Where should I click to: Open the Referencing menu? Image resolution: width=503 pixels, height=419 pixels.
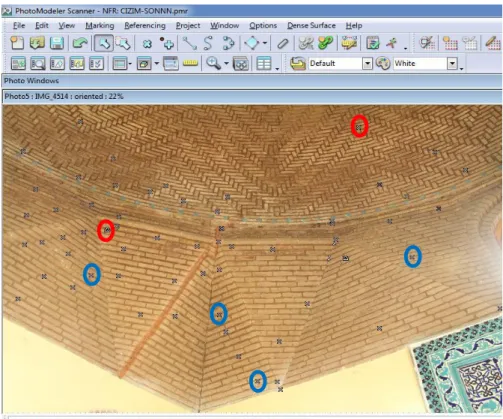pos(145,25)
